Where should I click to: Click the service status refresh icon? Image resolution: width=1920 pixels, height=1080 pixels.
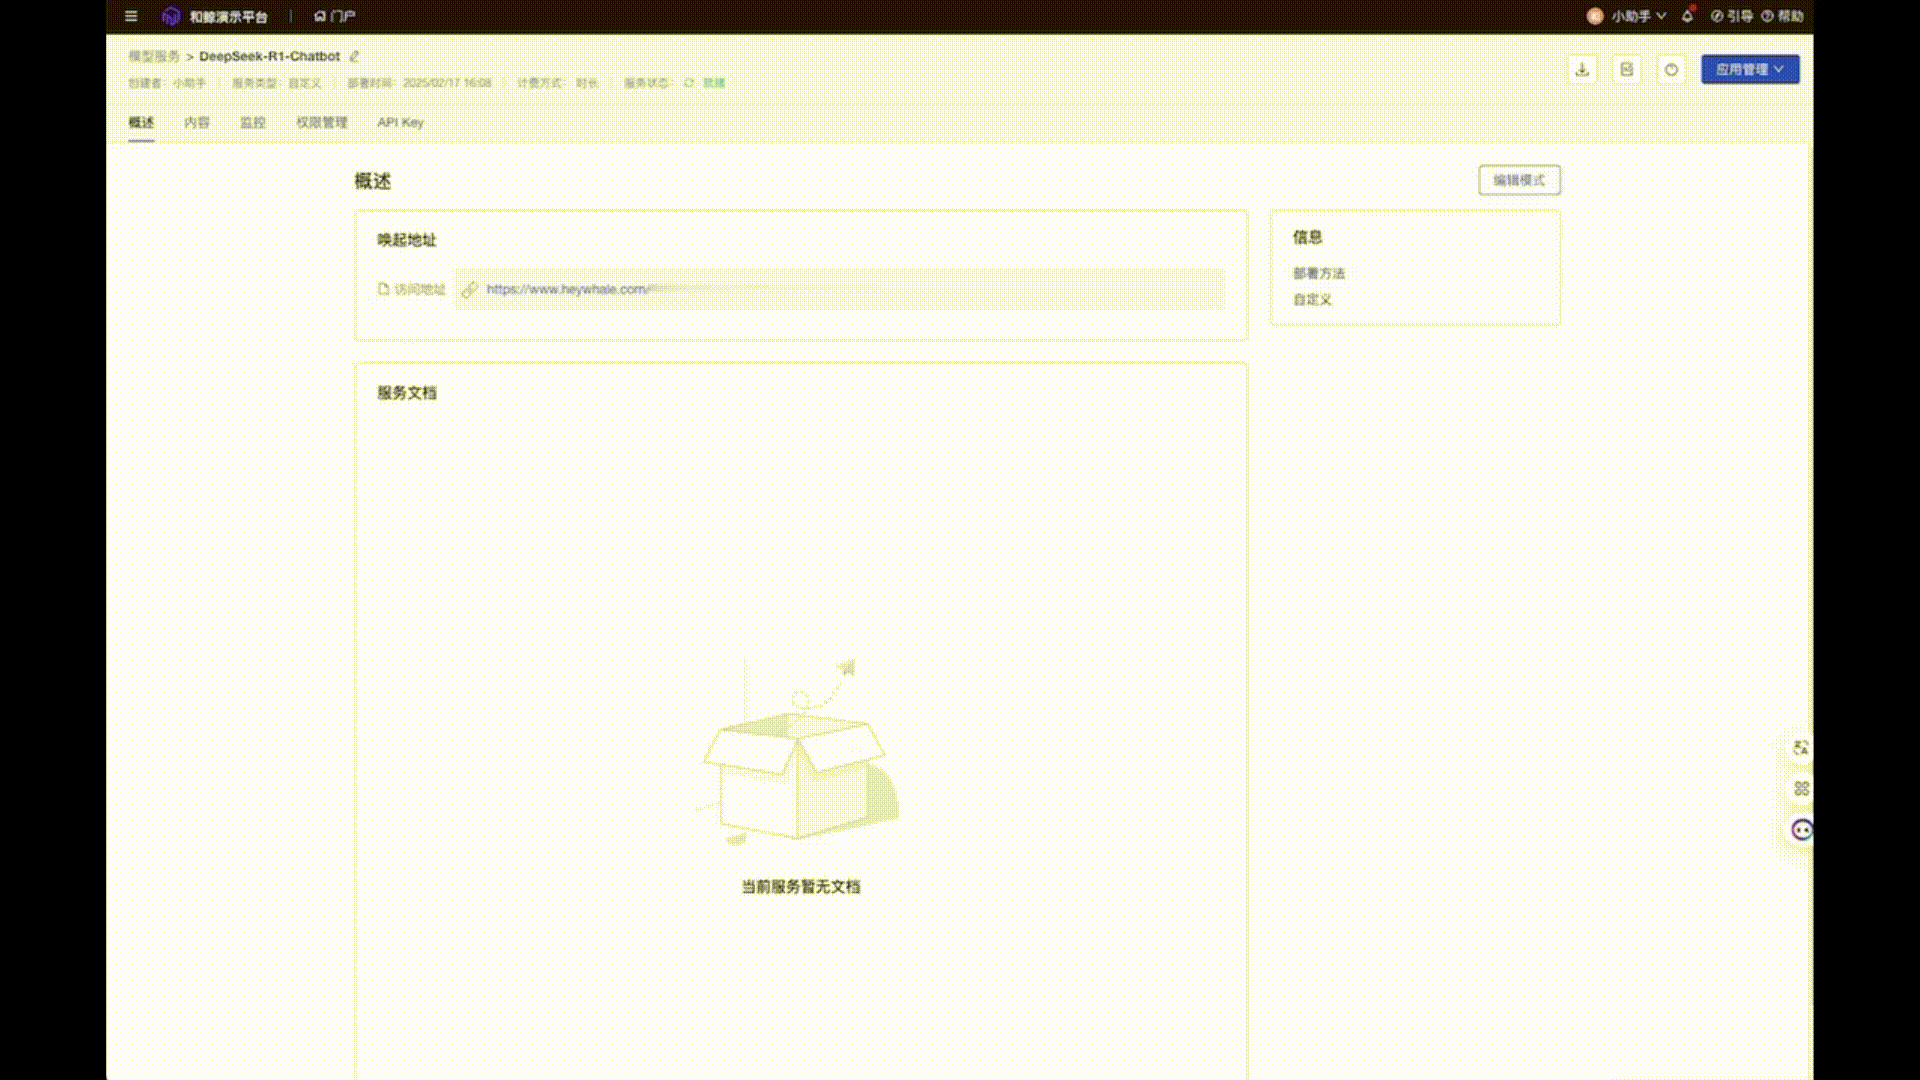pyautogui.click(x=689, y=83)
